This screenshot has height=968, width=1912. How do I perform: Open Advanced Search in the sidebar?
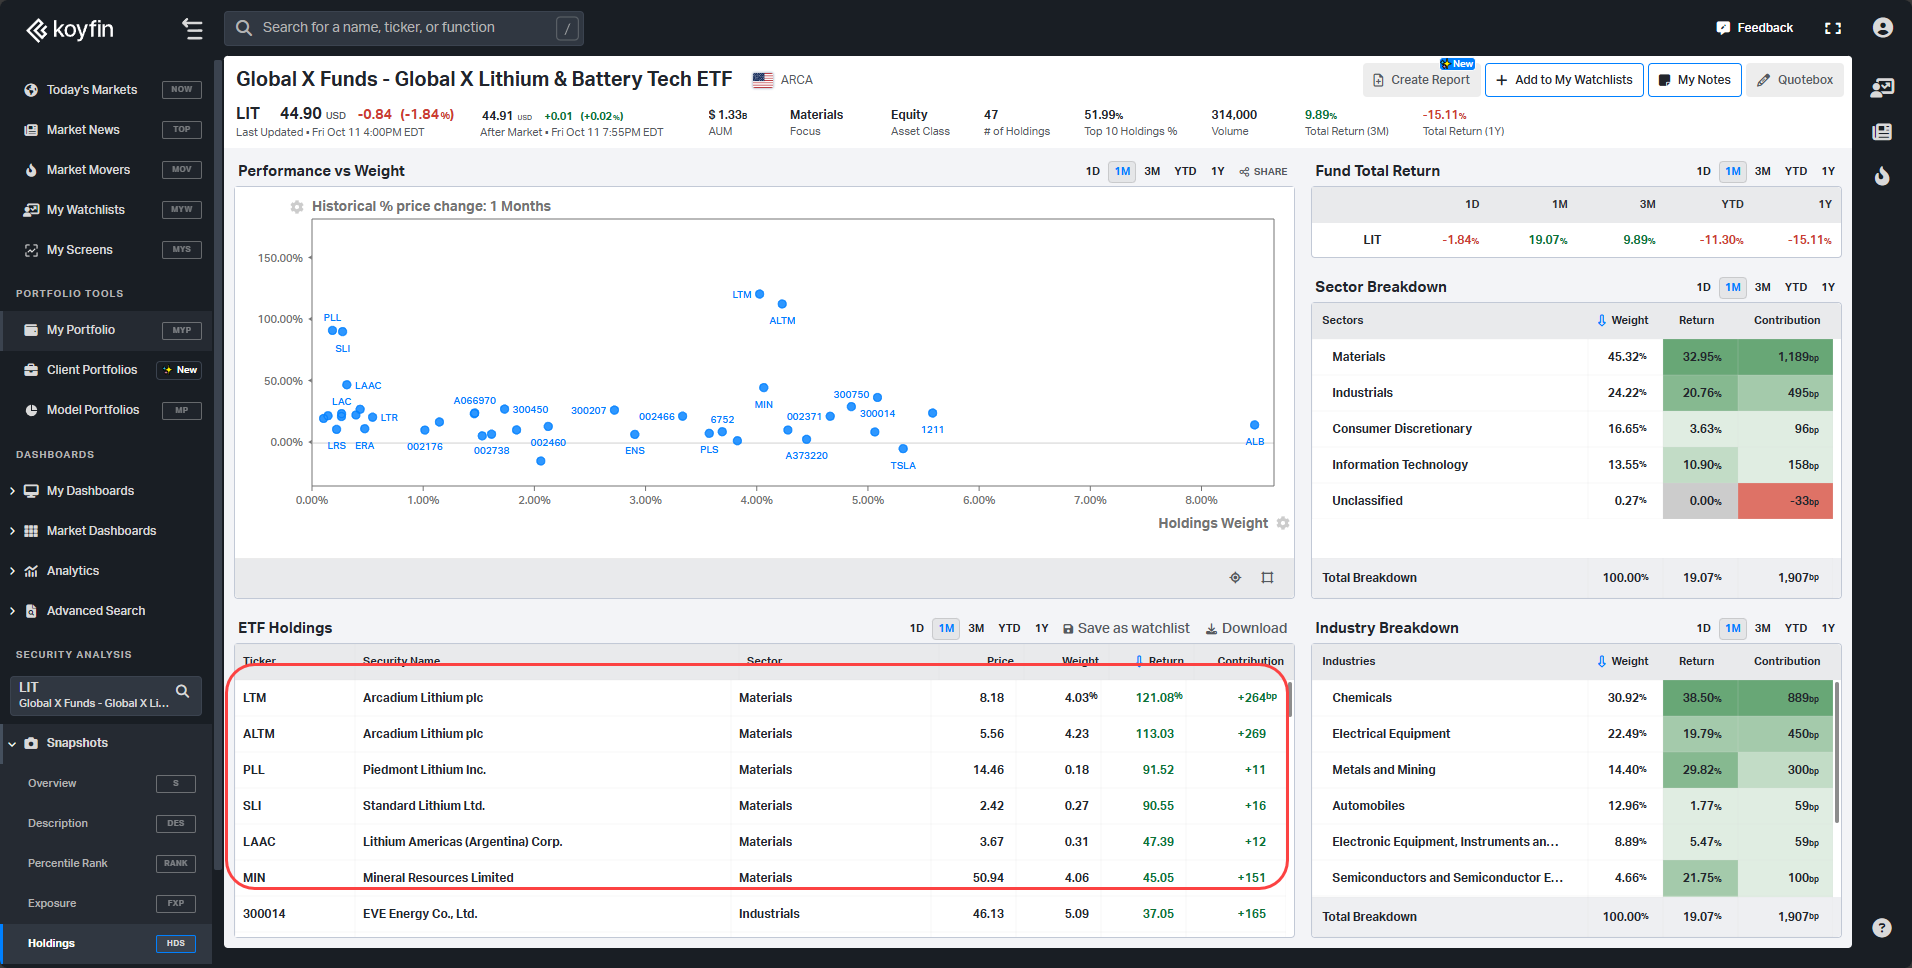pos(96,610)
